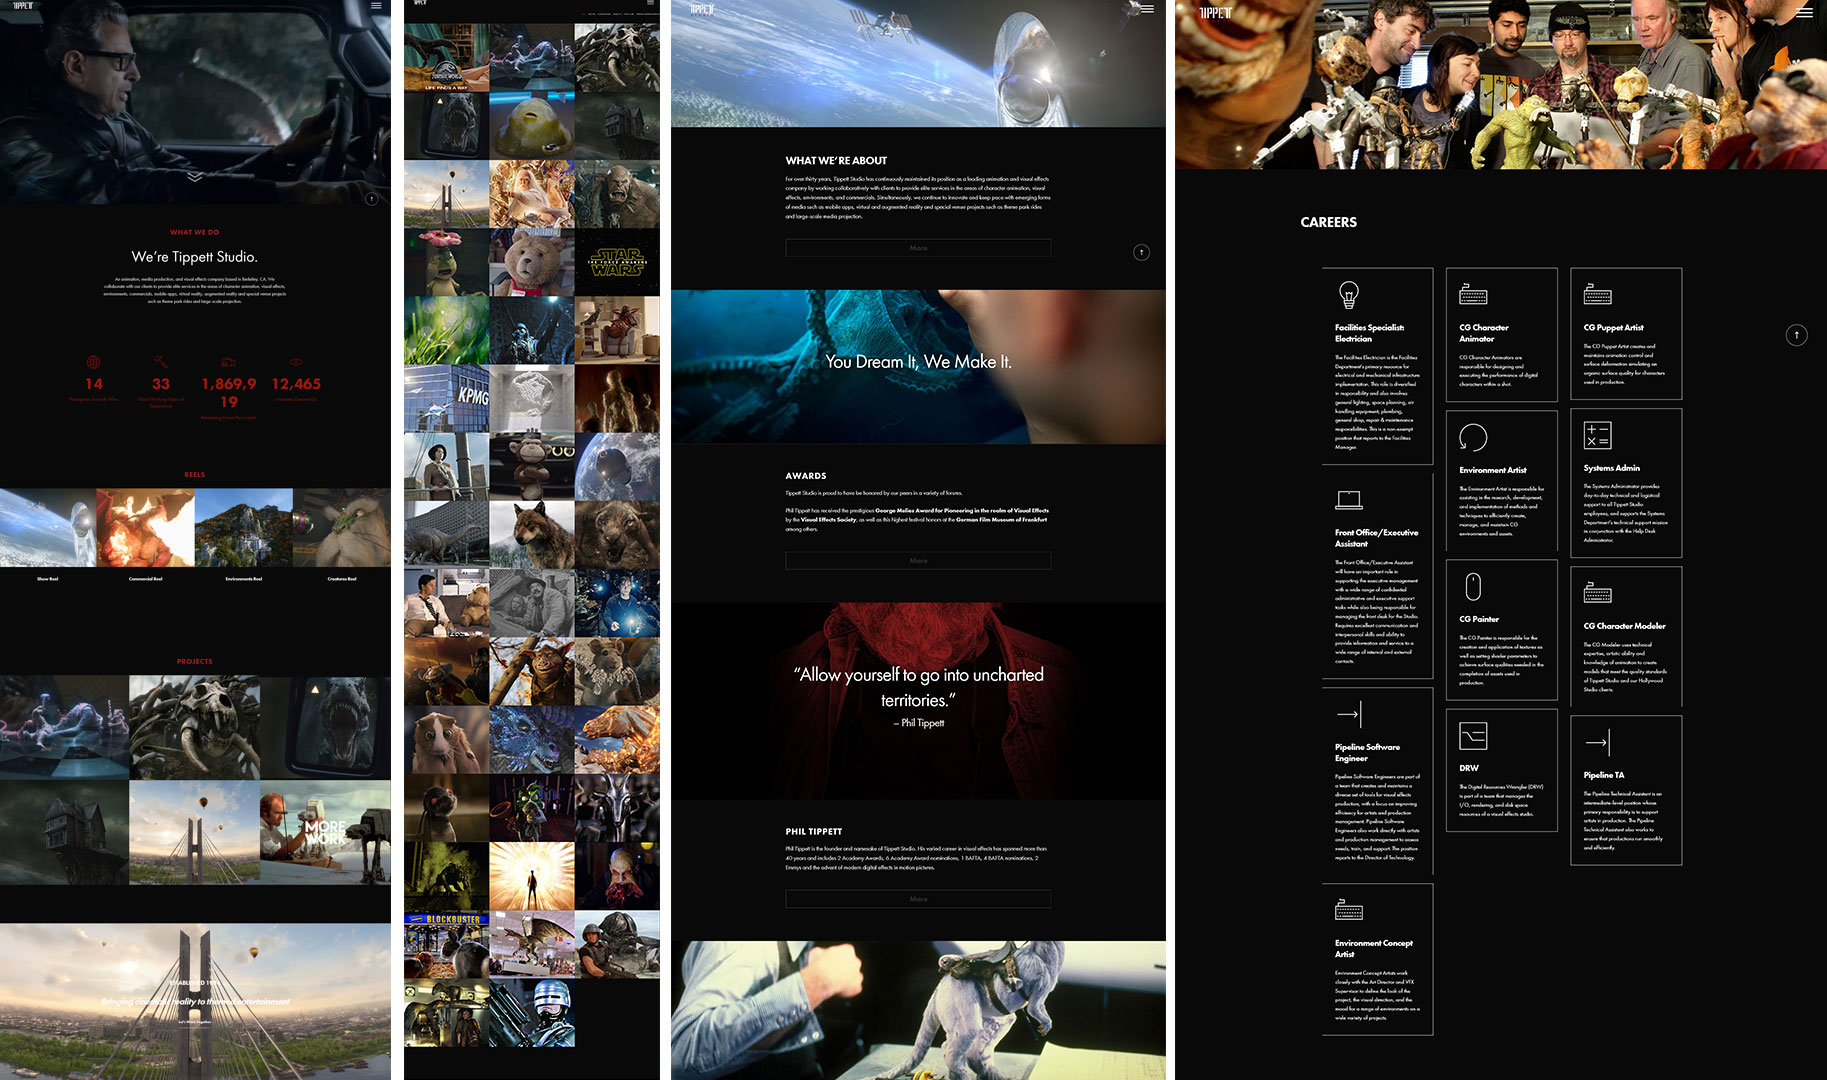The image size is (1827, 1080).
Task: Click the Tippett logo on the home page
Action: [x=22, y=5]
